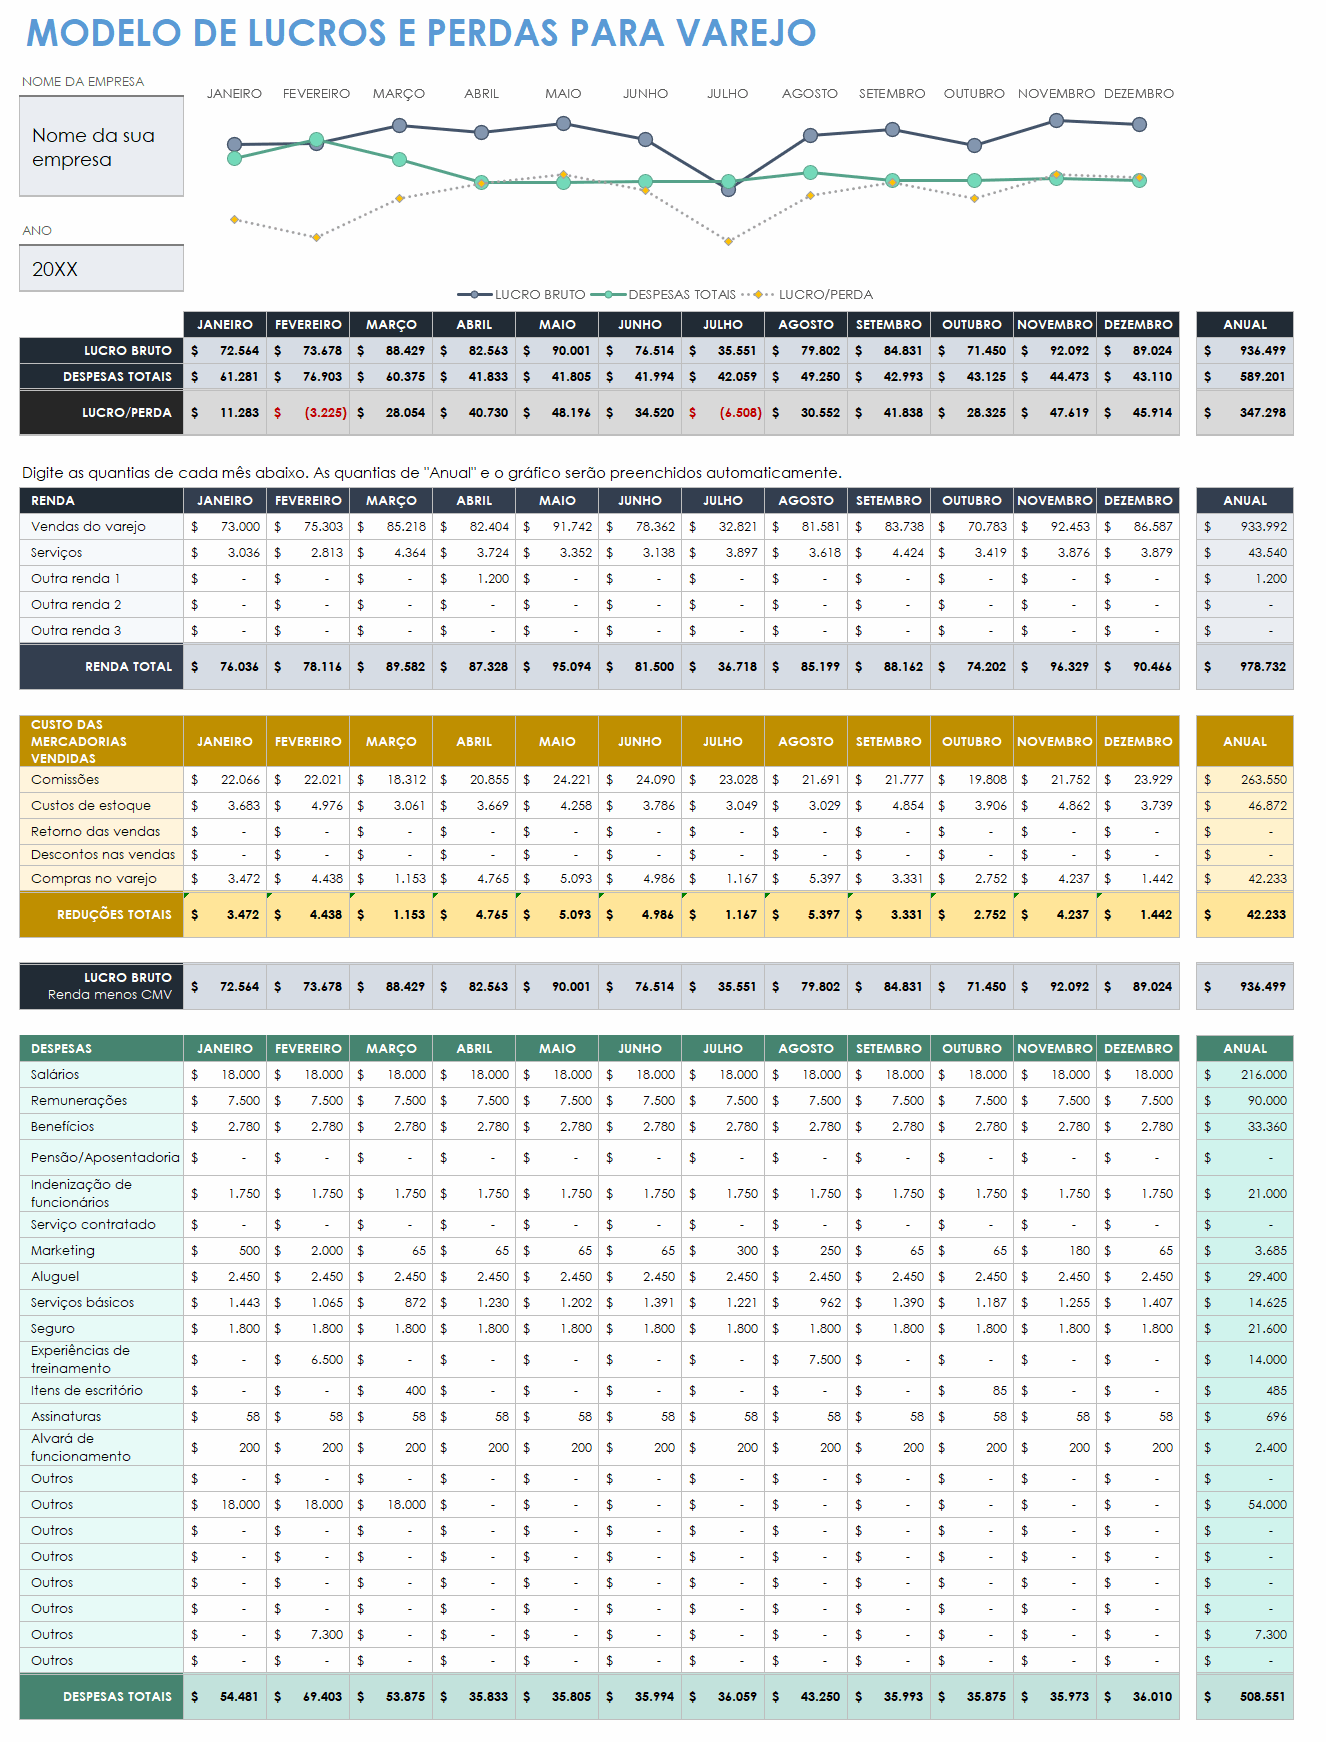The width and height of the screenshot is (1326, 1742).
Task: Click the NOME DA EMPRESA label
Action: pyautogui.click(x=83, y=82)
